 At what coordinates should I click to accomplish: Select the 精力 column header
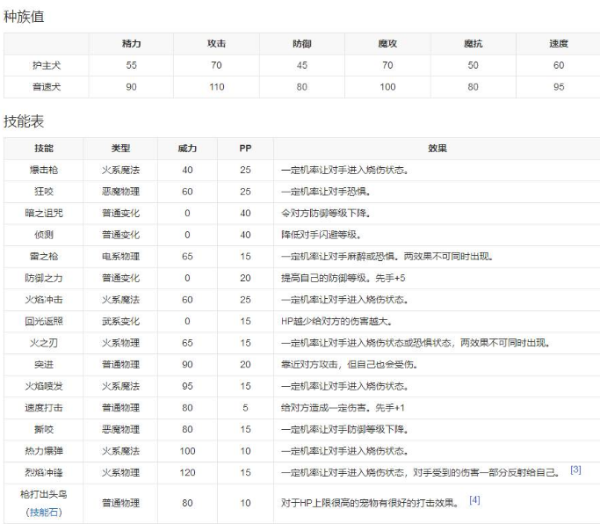tap(130, 45)
